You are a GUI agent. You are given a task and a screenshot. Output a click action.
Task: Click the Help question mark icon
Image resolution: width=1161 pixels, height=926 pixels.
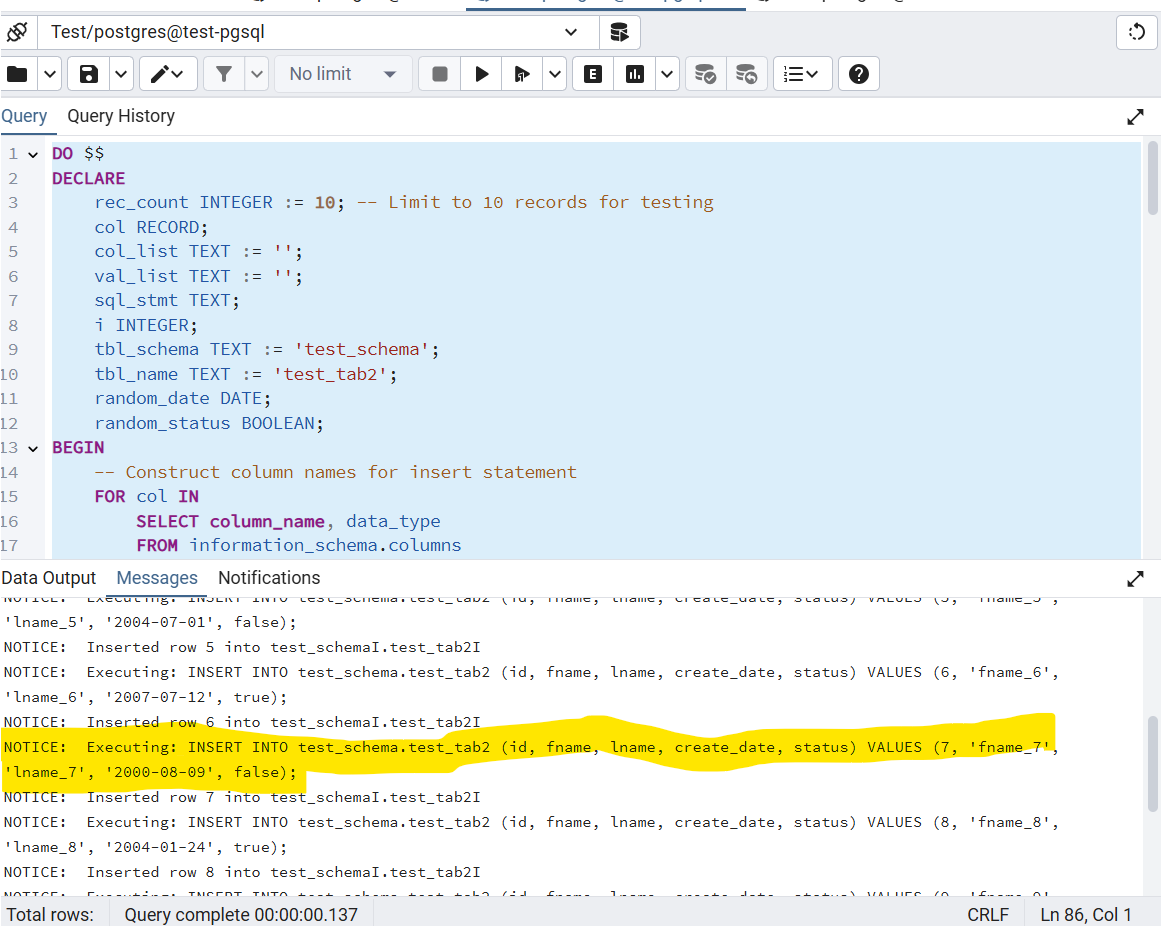(859, 74)
